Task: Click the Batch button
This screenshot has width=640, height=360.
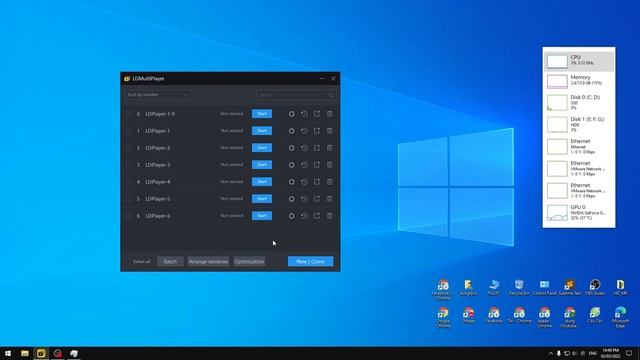Action: coord(170,261)
